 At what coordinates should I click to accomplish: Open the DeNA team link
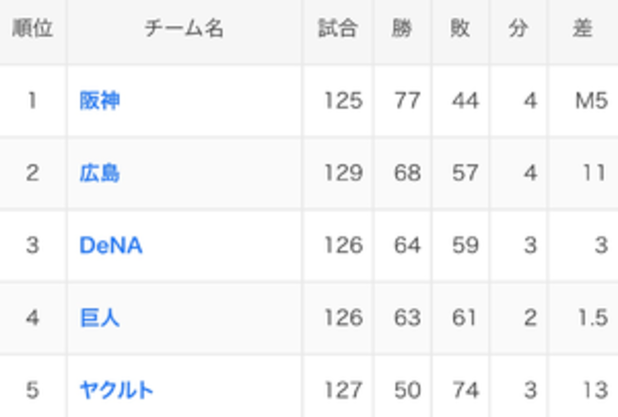[111, 245]
